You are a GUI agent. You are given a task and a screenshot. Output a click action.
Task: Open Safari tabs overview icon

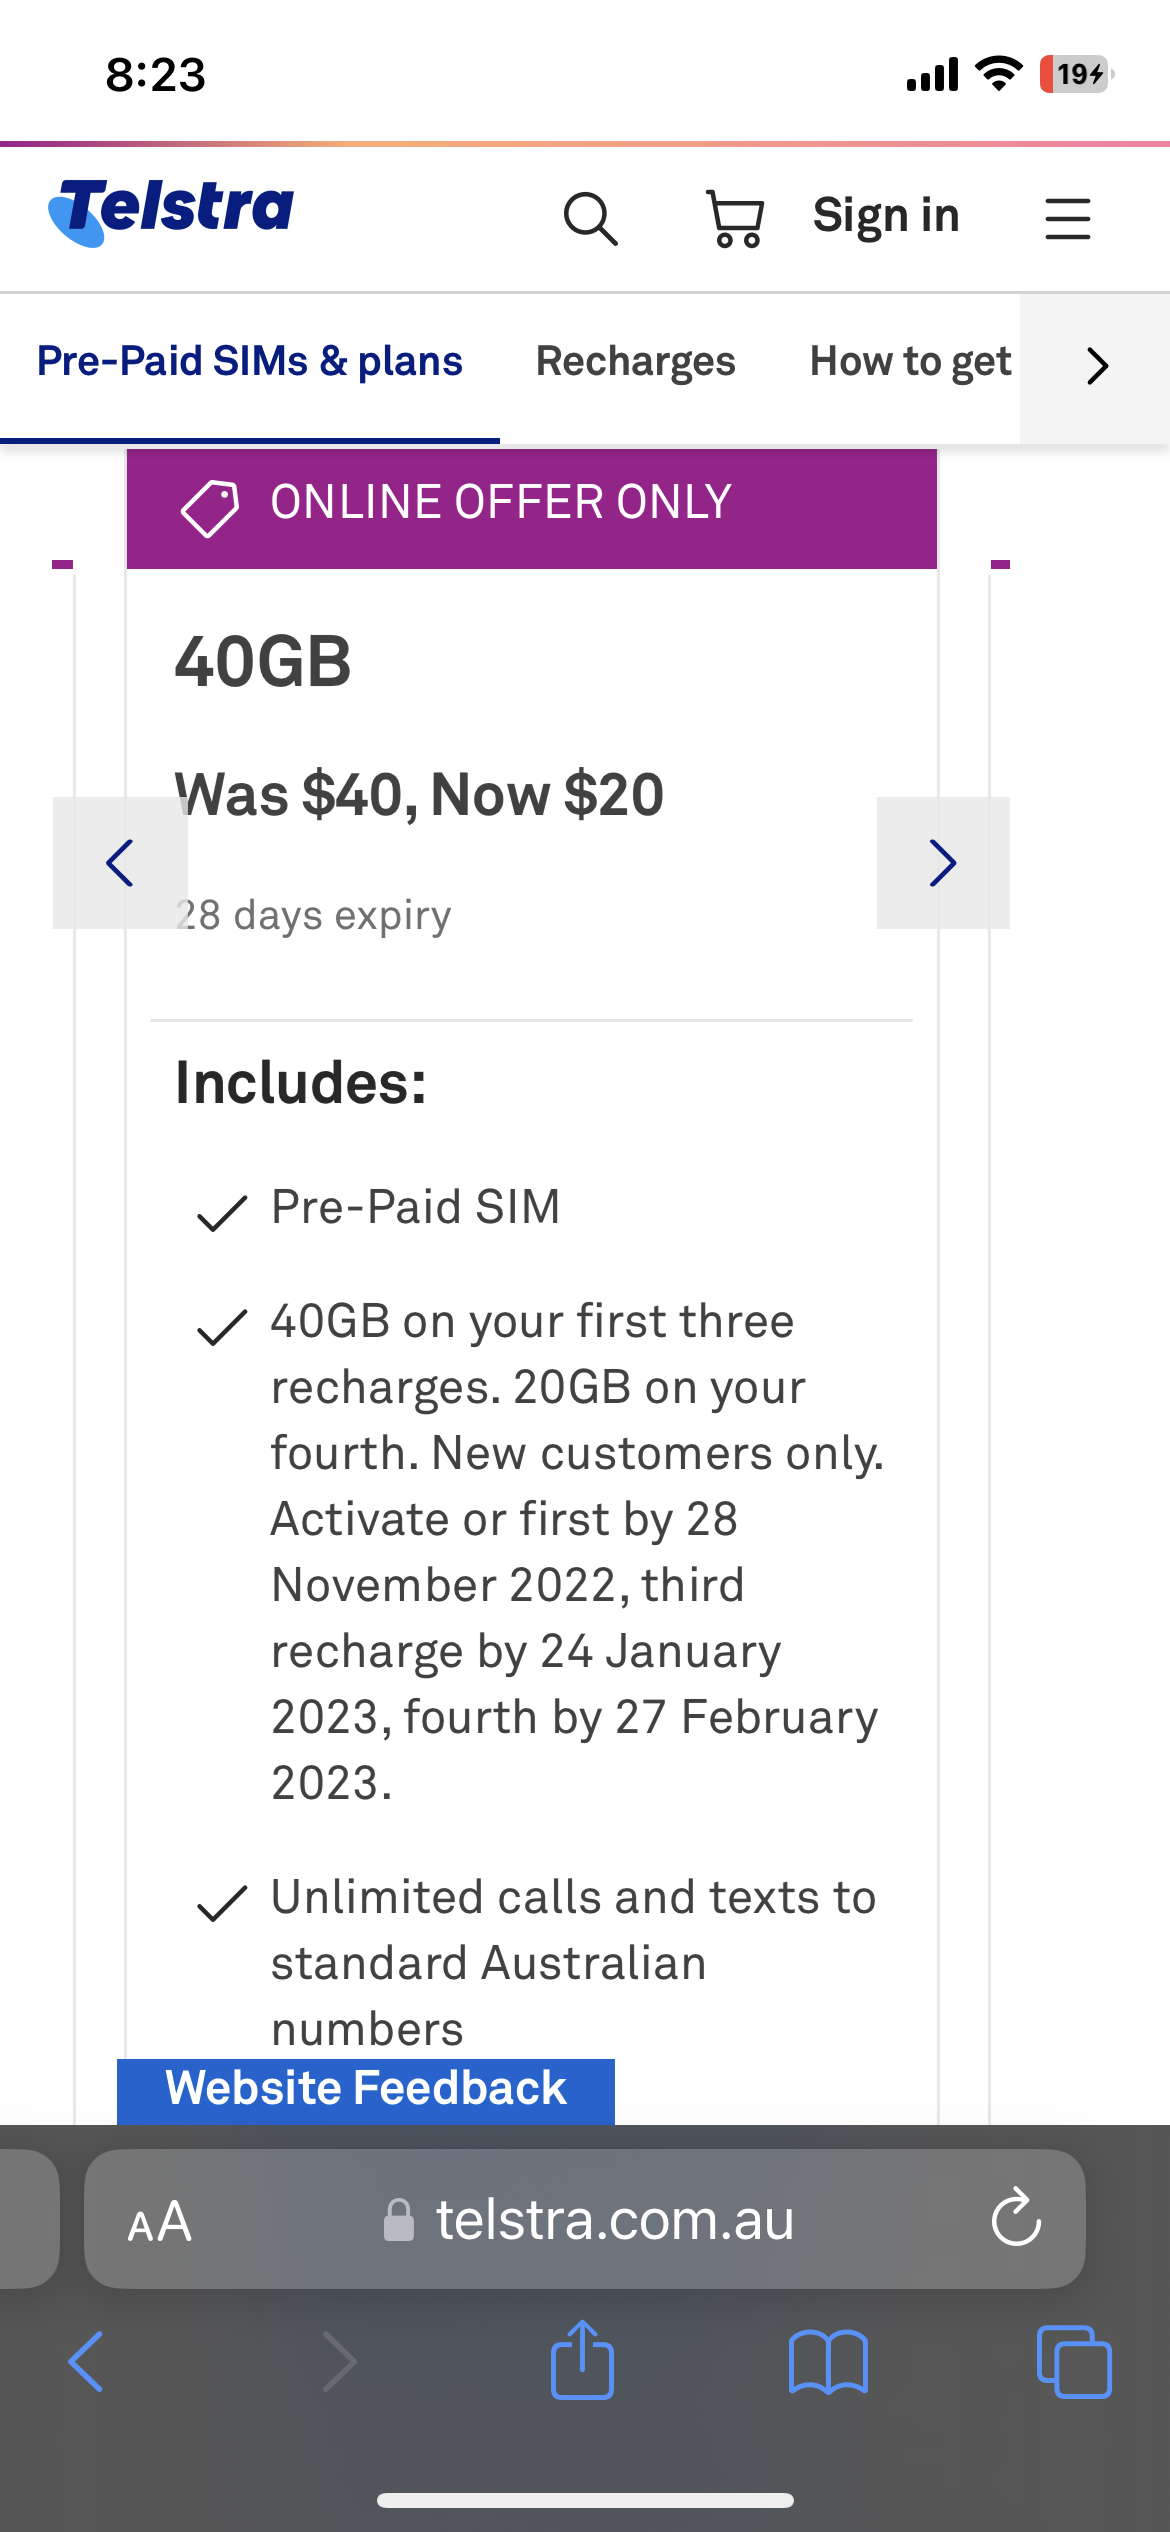click(x=1073, y=2361)
